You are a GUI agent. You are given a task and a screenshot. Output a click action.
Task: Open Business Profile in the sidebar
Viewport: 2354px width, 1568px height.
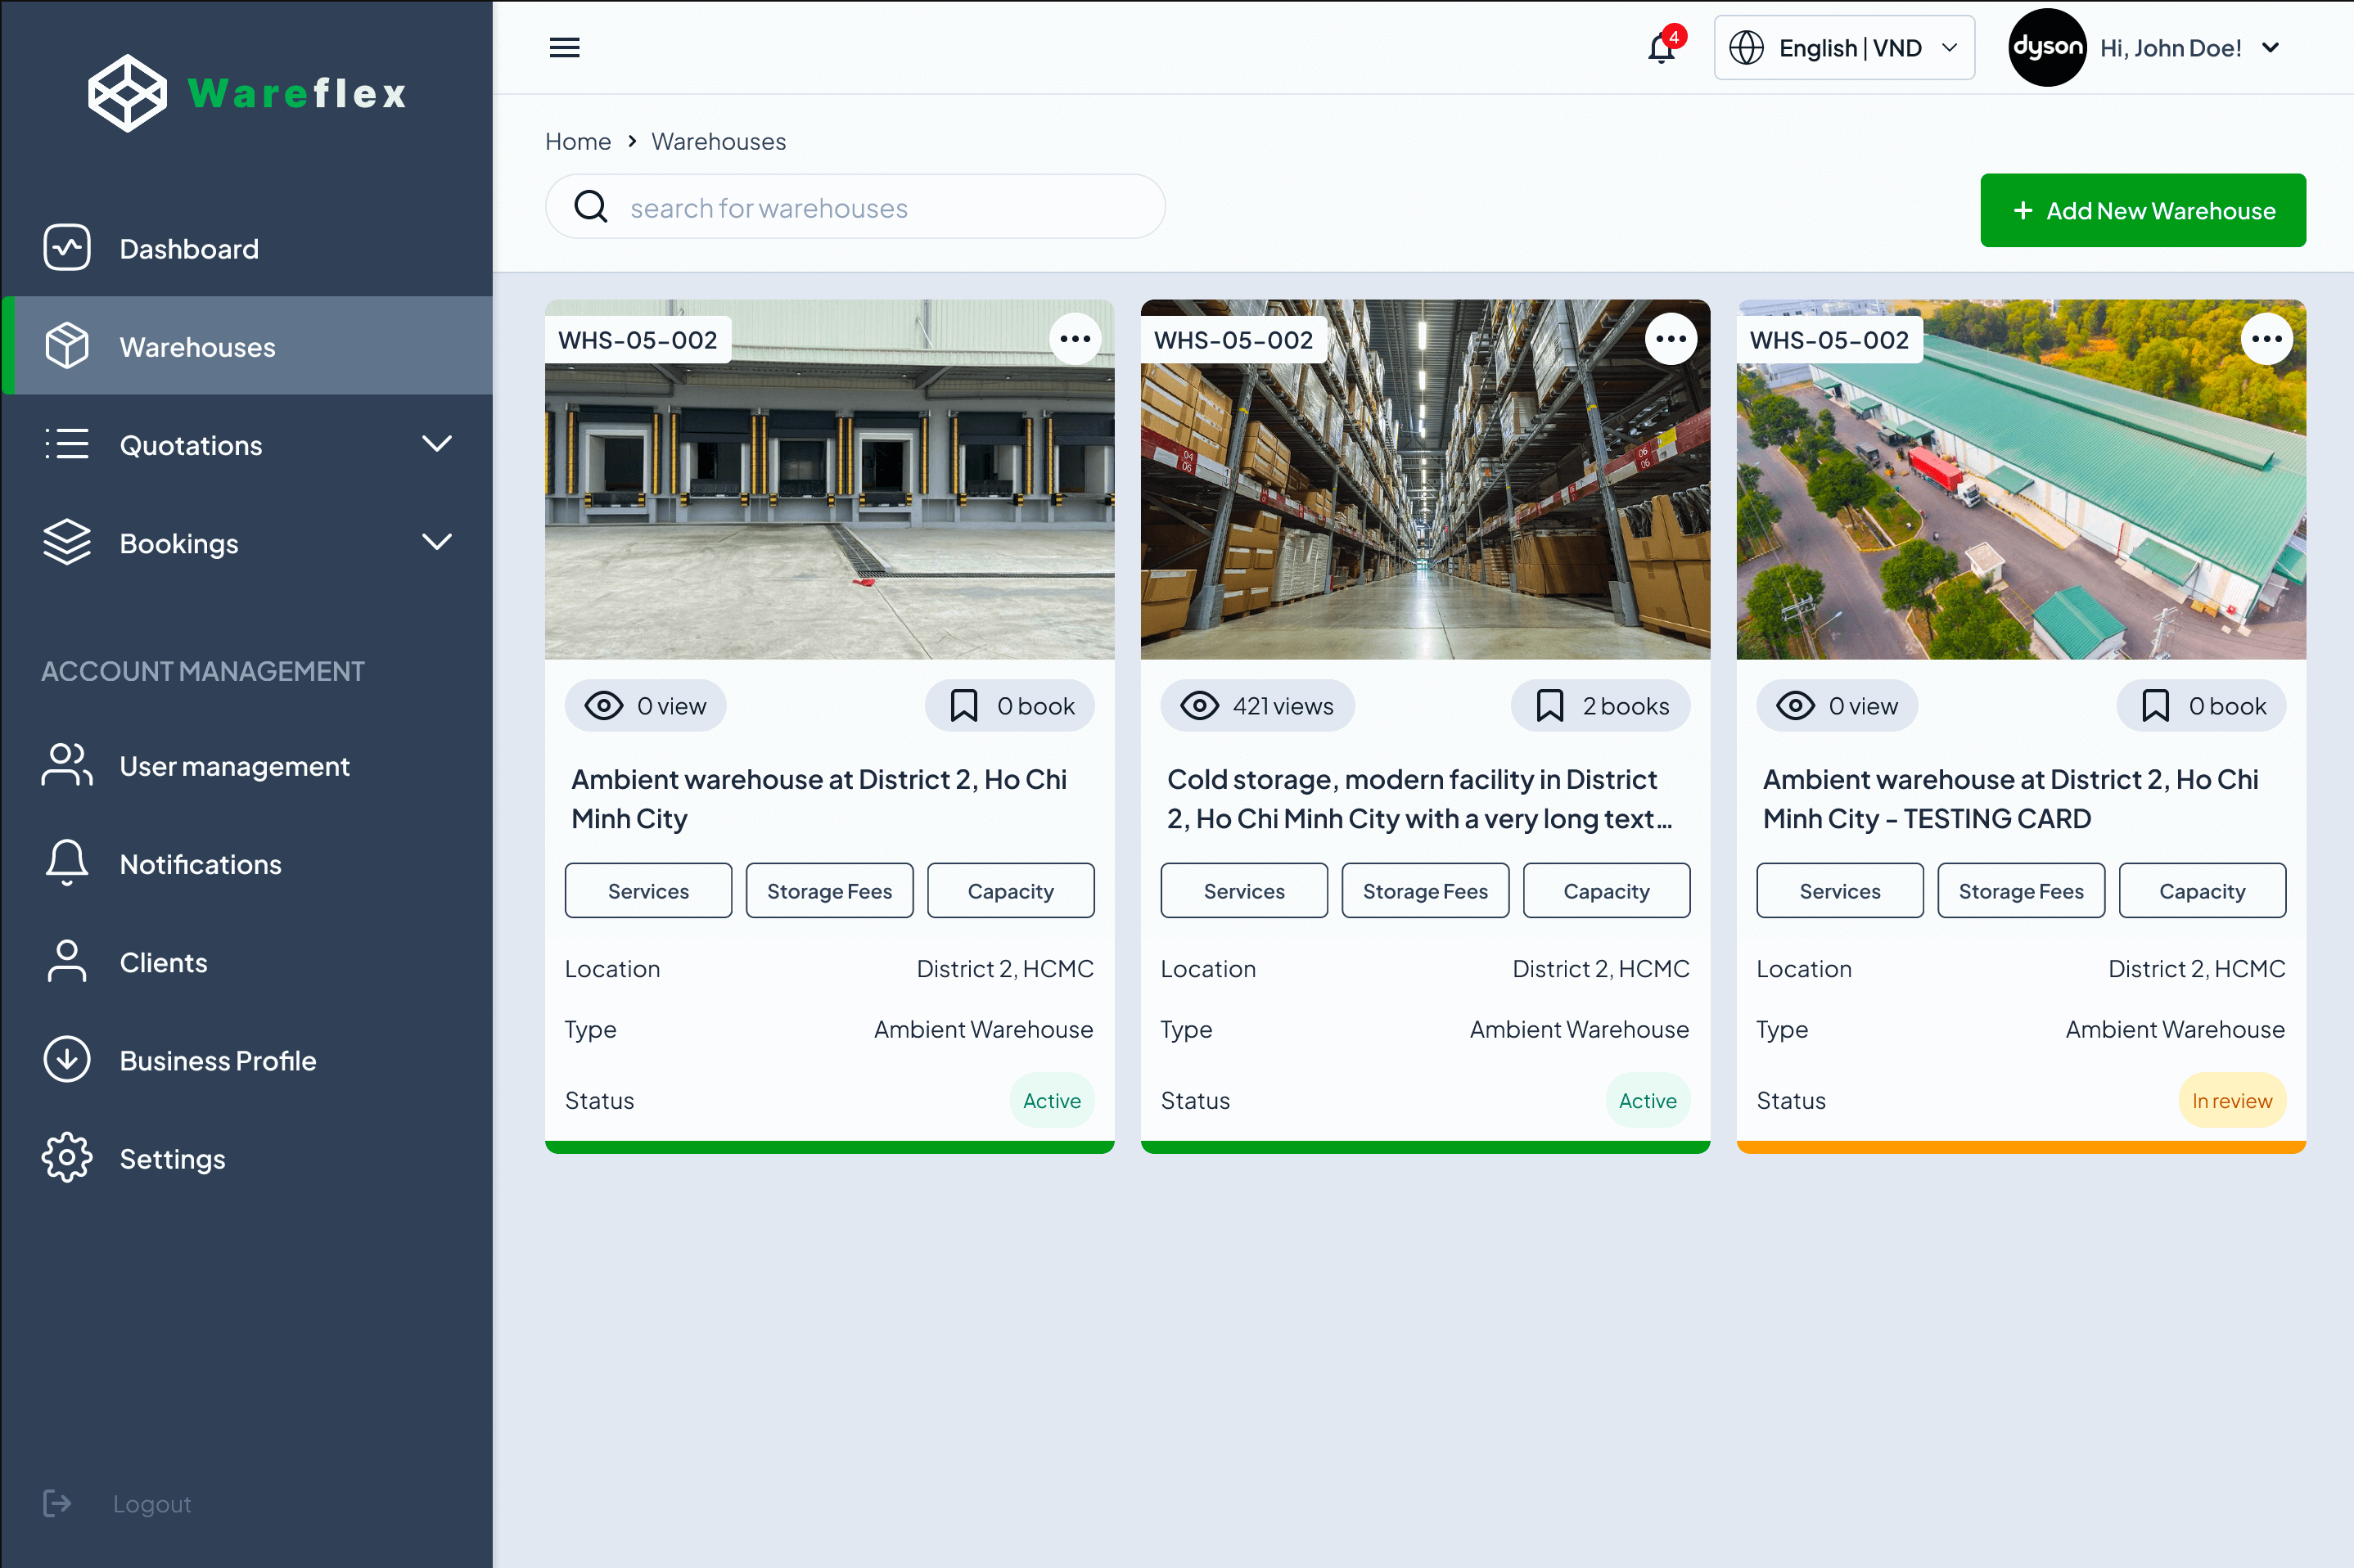tap(218, 1060)
